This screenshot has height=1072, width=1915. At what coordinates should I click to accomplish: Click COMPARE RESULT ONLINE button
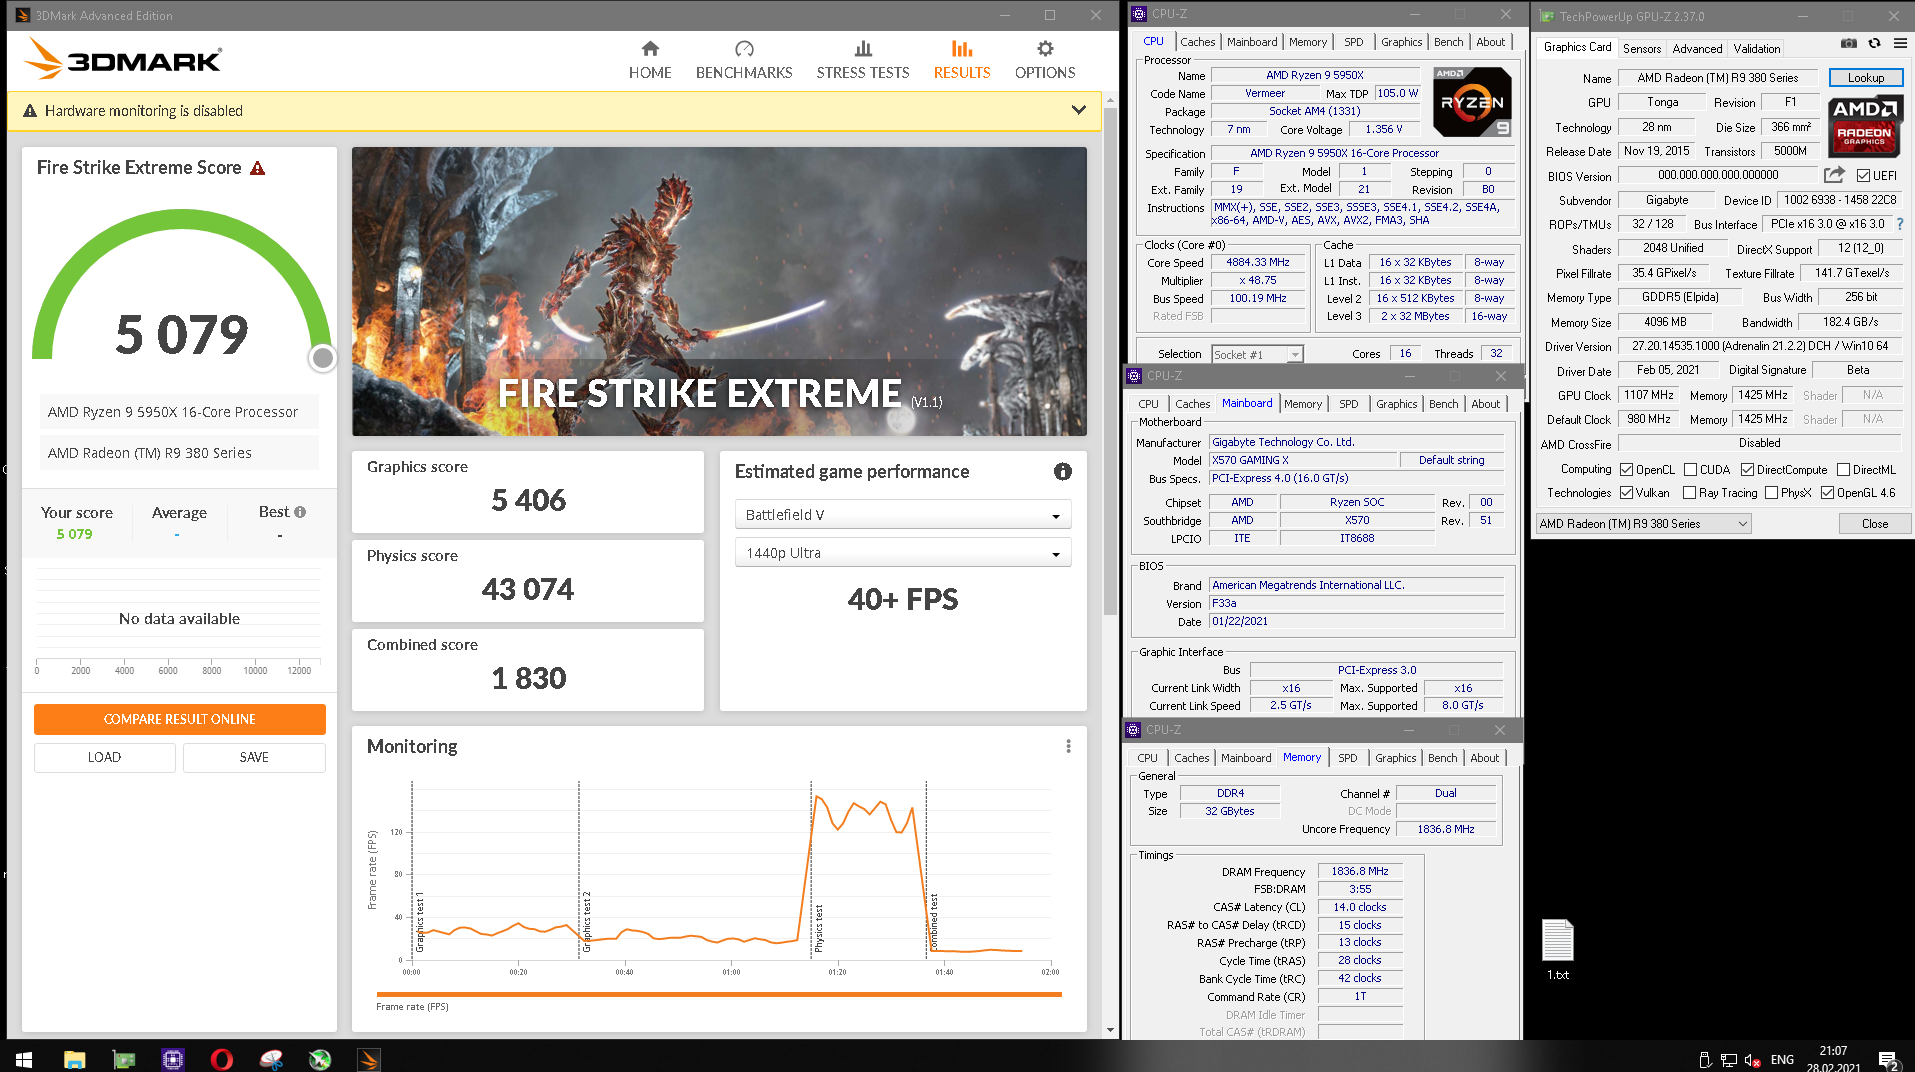[x=180, y=719]
